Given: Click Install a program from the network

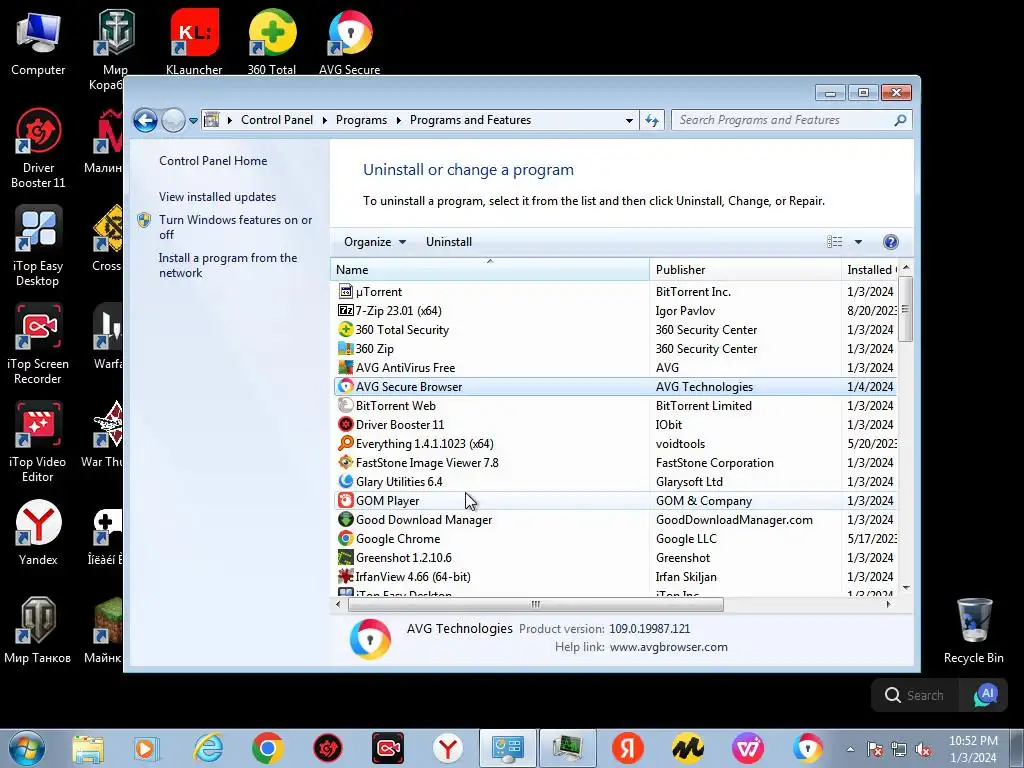Looking at the screenshot, I should click(x=228, y=265).
